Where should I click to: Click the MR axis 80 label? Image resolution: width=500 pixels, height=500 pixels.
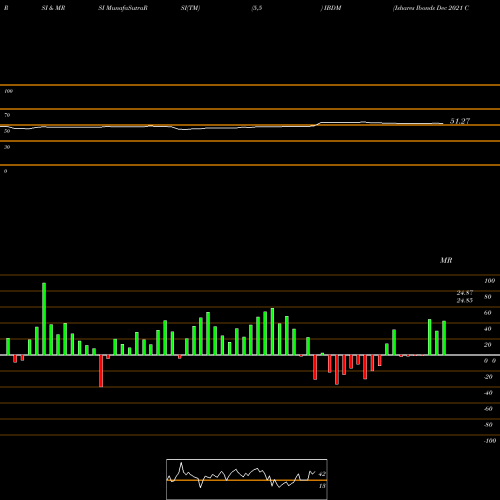coord(488,297)
